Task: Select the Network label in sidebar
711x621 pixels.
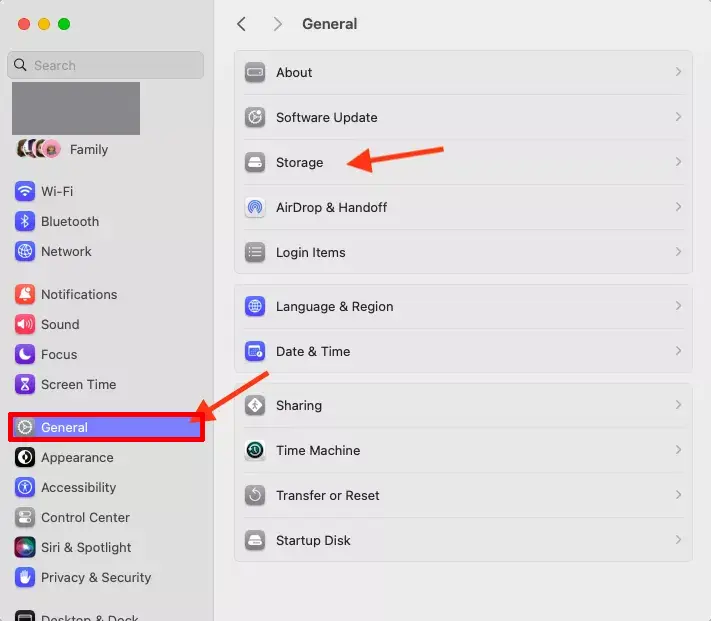Action: click(66, 251)
